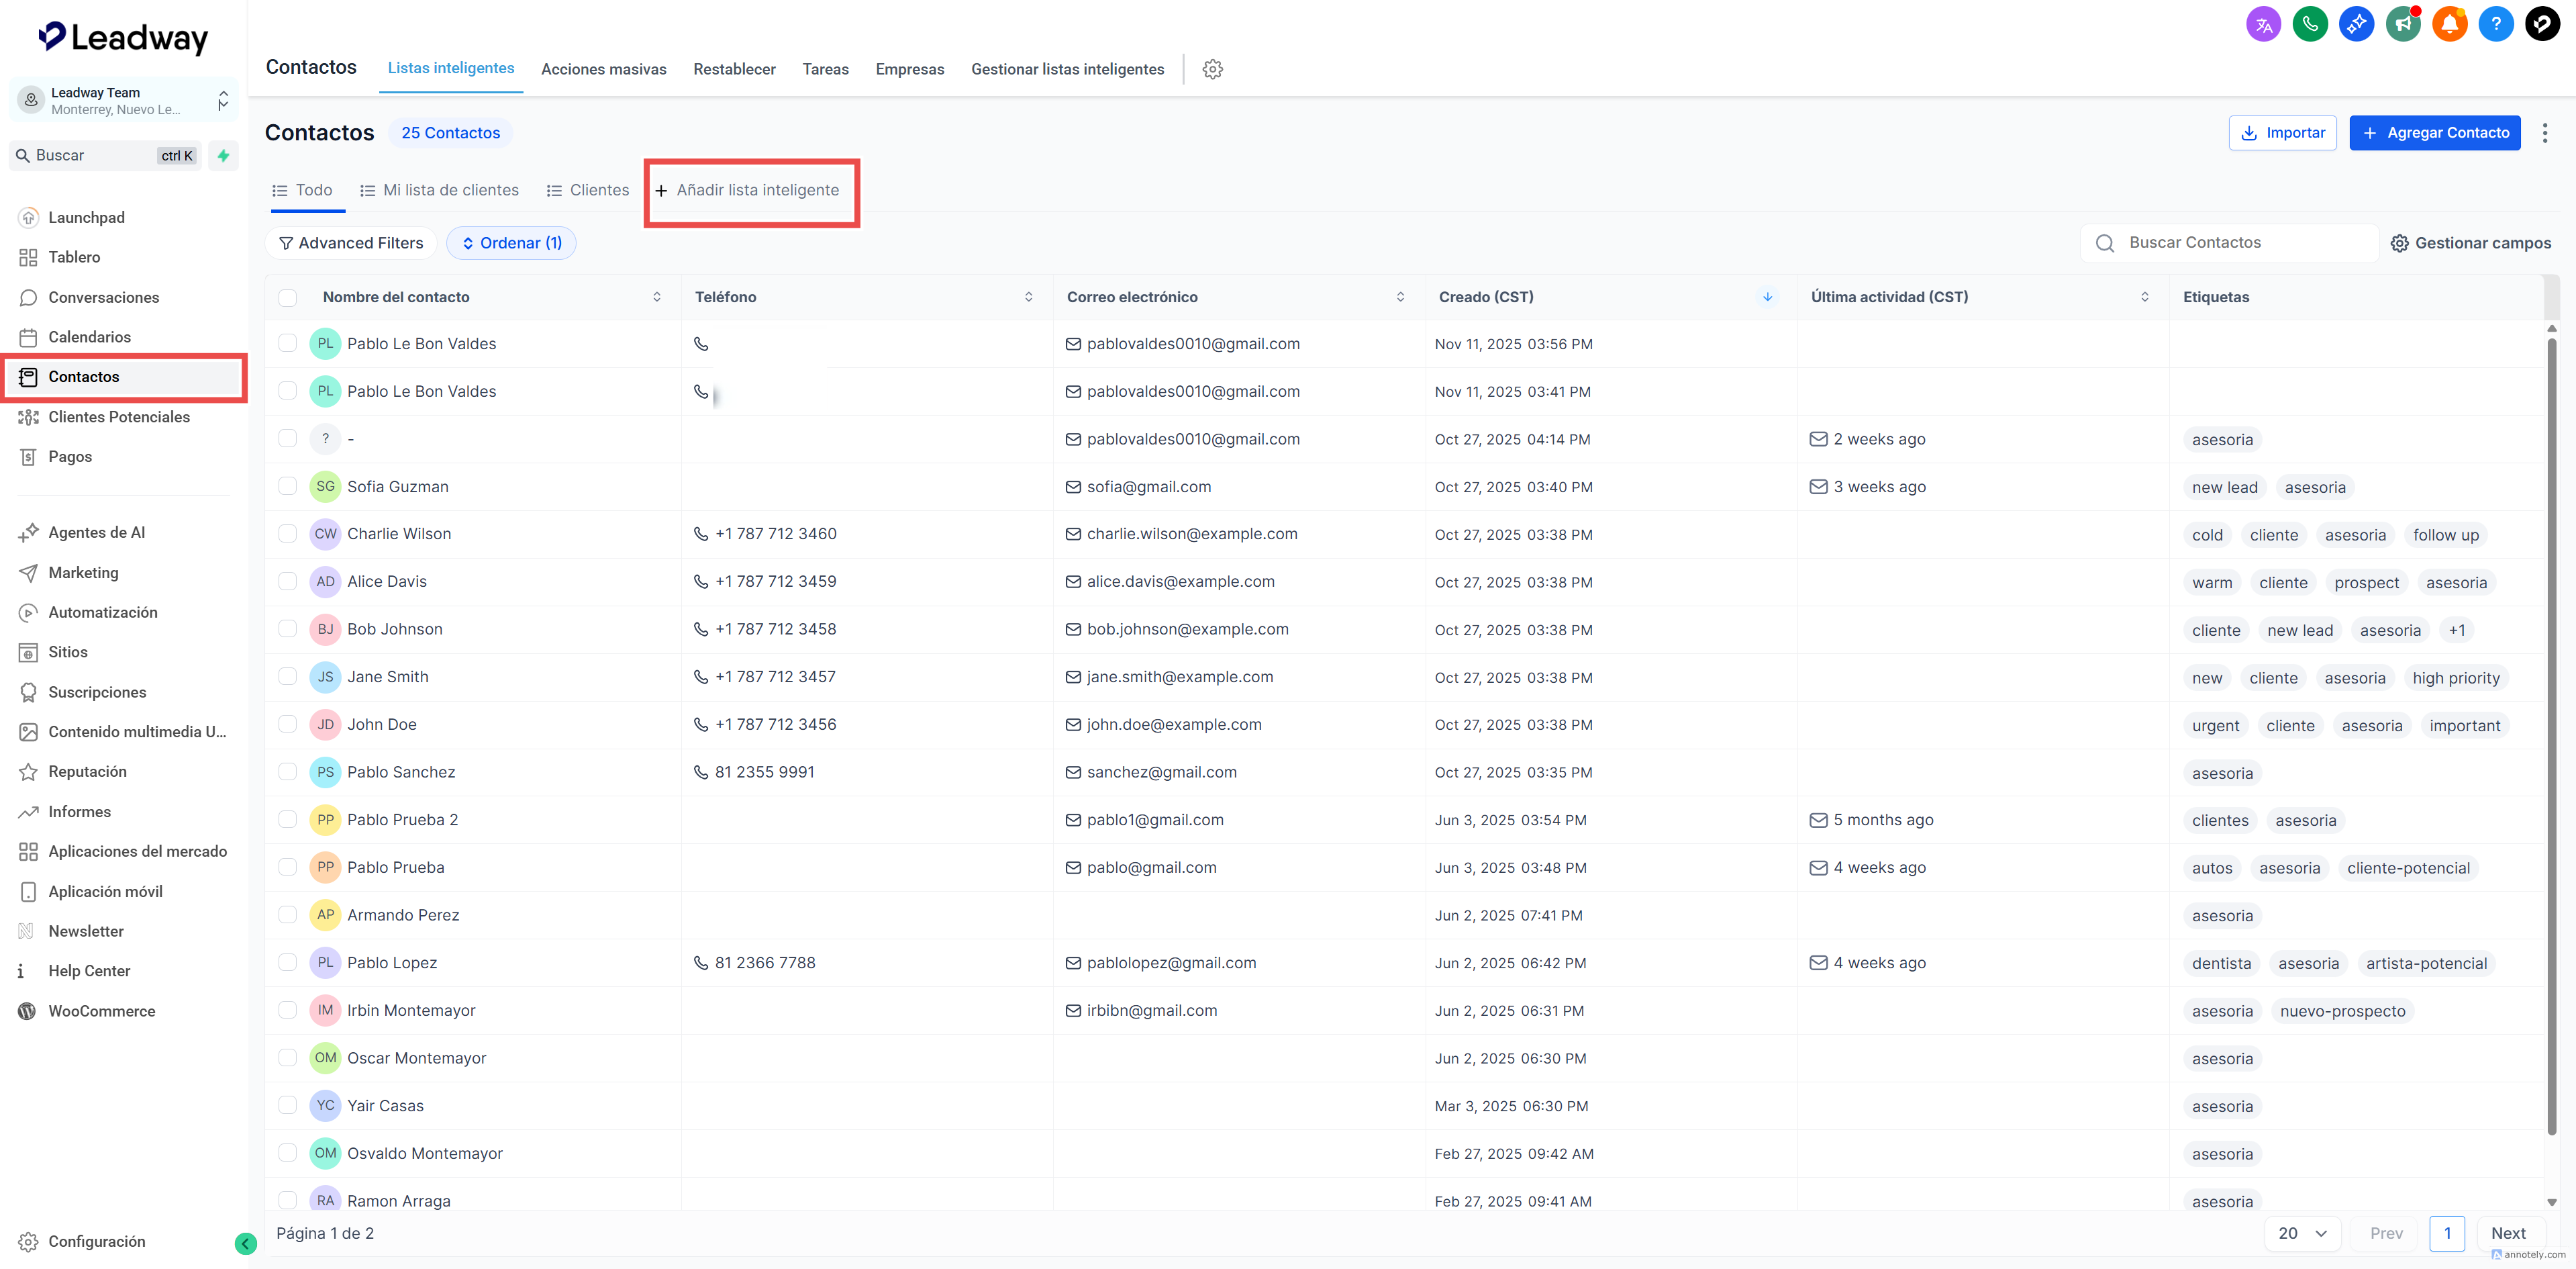Screen dimensions: 2576x1269
Task: Click the green lightning quick actions icon
Action: 224,155
